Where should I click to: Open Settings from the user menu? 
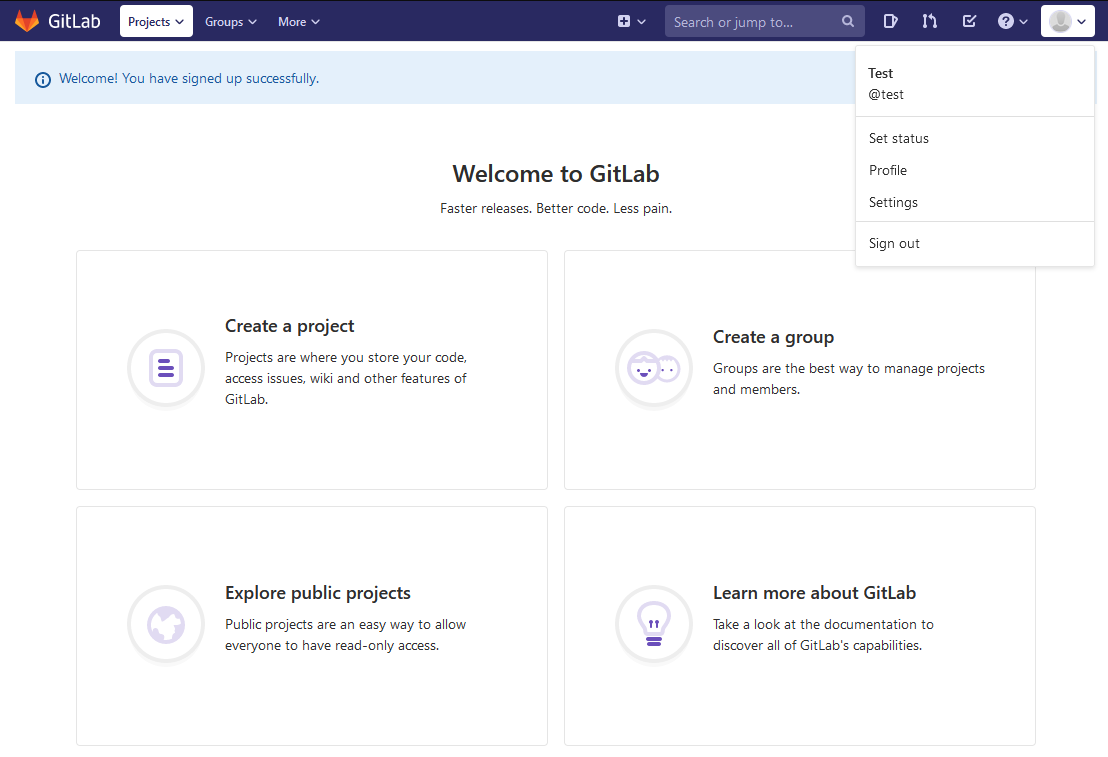tap(893, 202)
